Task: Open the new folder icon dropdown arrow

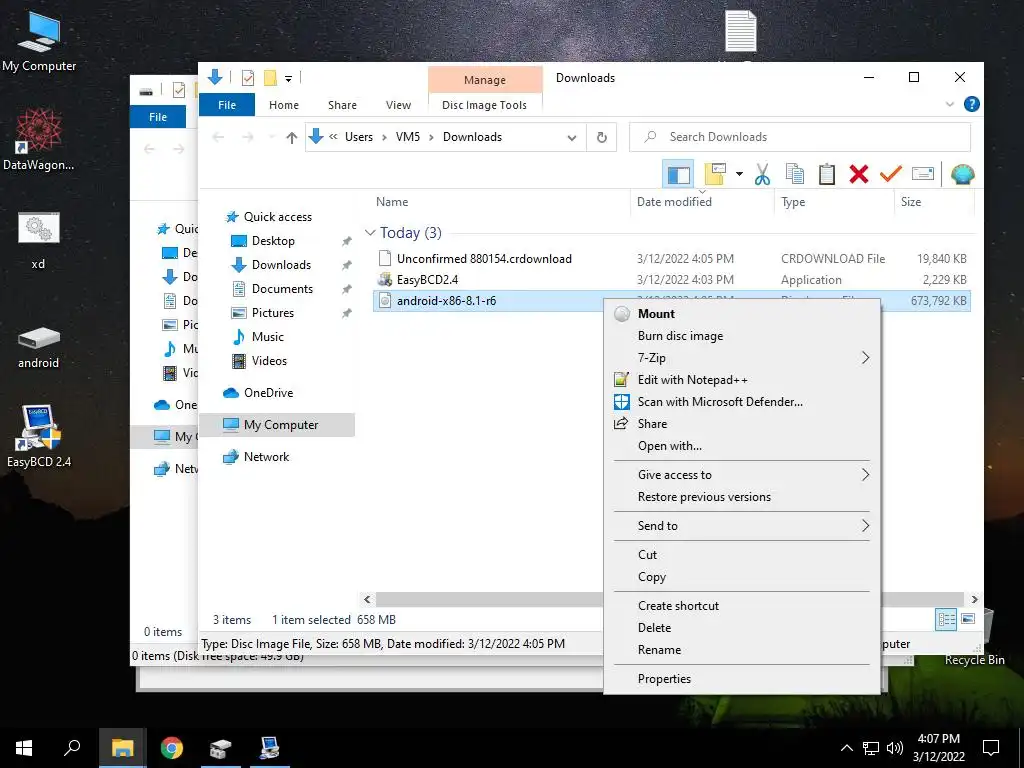Action: [739, 174]
